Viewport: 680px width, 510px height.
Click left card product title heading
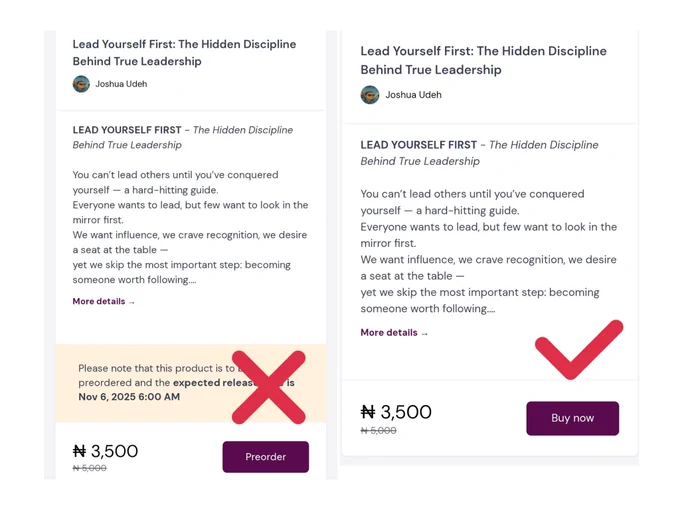tap(184, 52)
